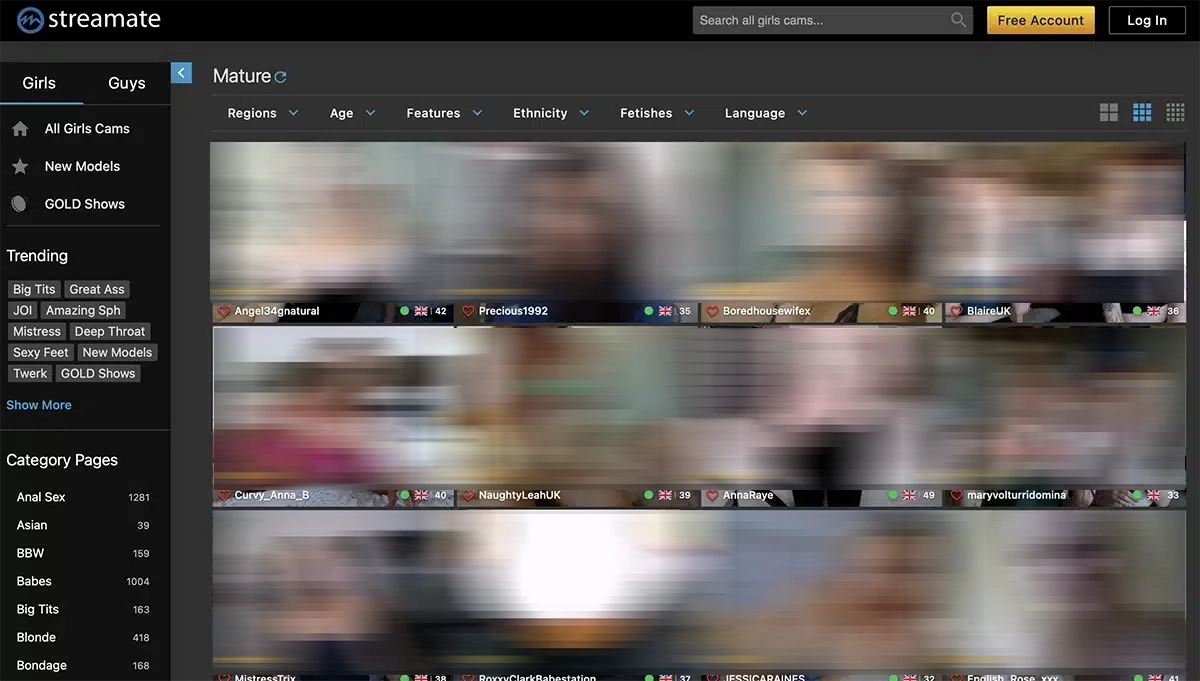Click the home icon beside All Girls Cams
This screenshot has width=1200, height=681.
pyautogui.click(x=20, y=129)
